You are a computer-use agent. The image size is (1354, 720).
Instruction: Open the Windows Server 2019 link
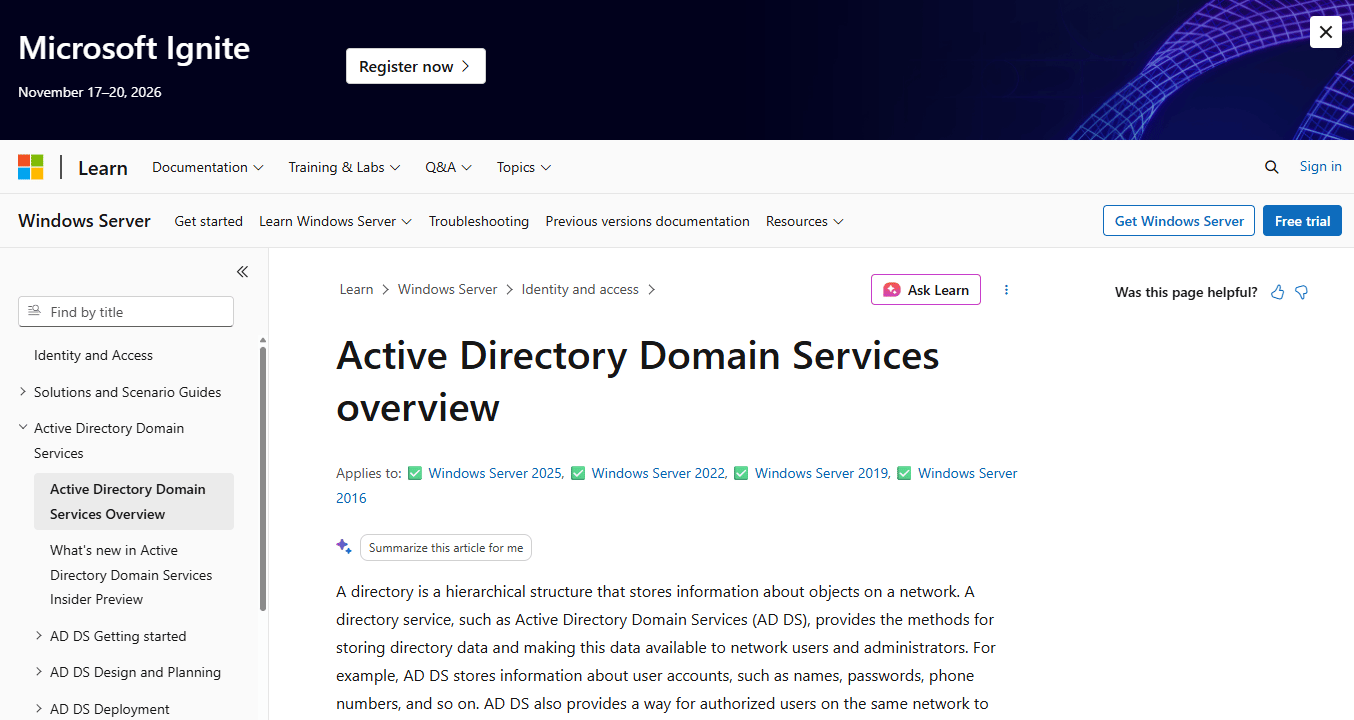coord(821,473)
